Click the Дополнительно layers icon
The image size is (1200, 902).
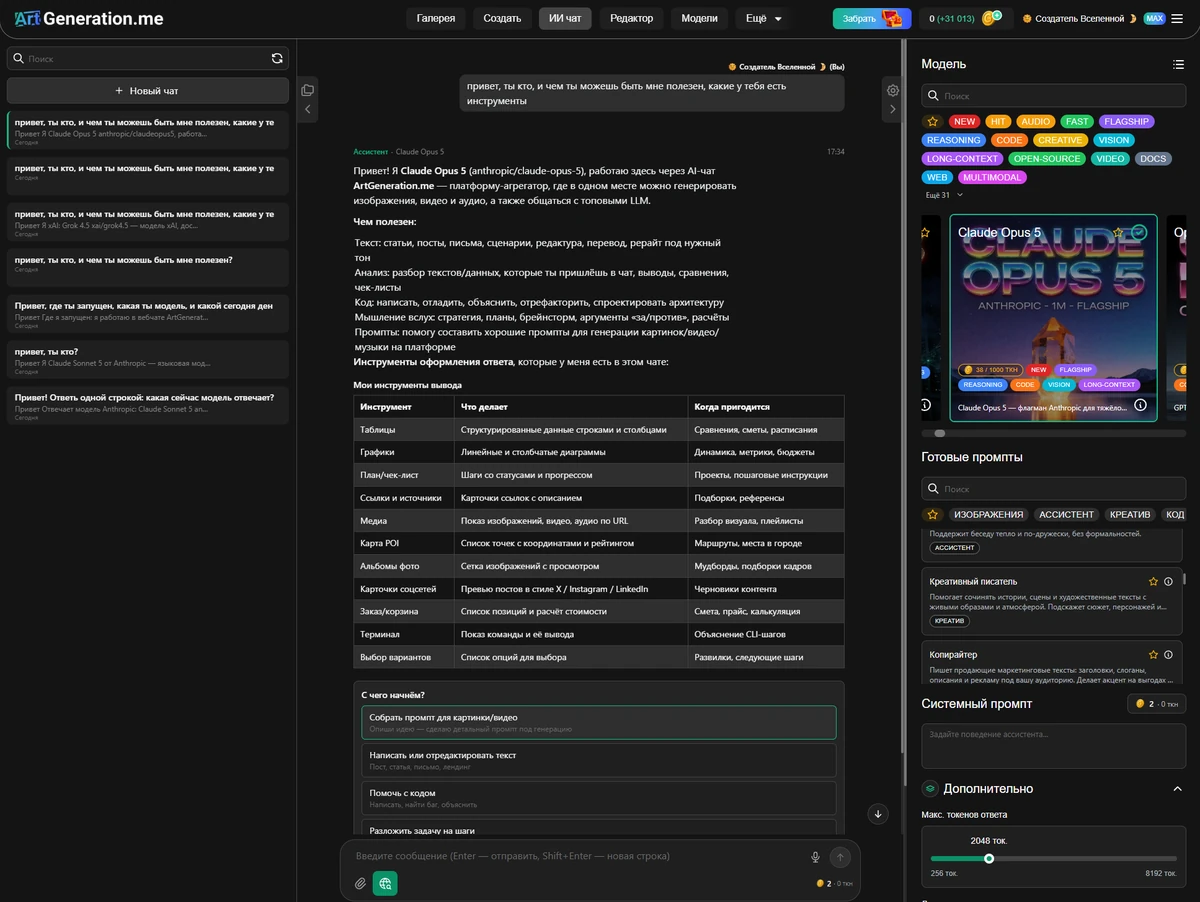[x=930, y=788]
